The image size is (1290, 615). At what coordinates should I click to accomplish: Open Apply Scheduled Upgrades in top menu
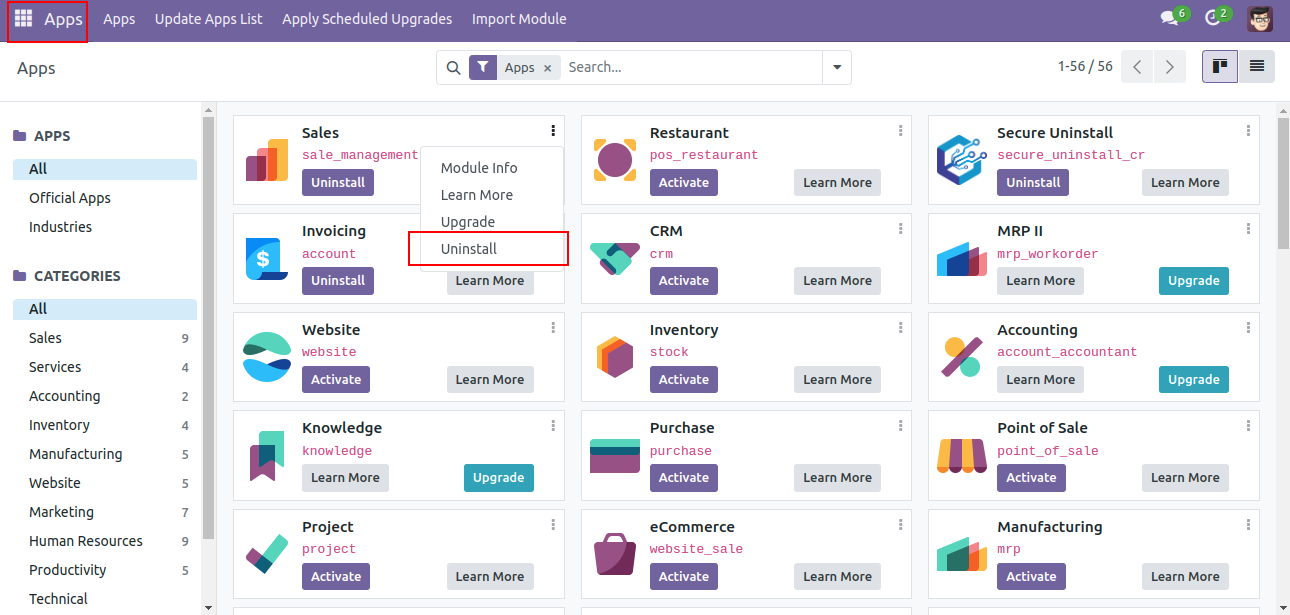(x=367, y=19)
